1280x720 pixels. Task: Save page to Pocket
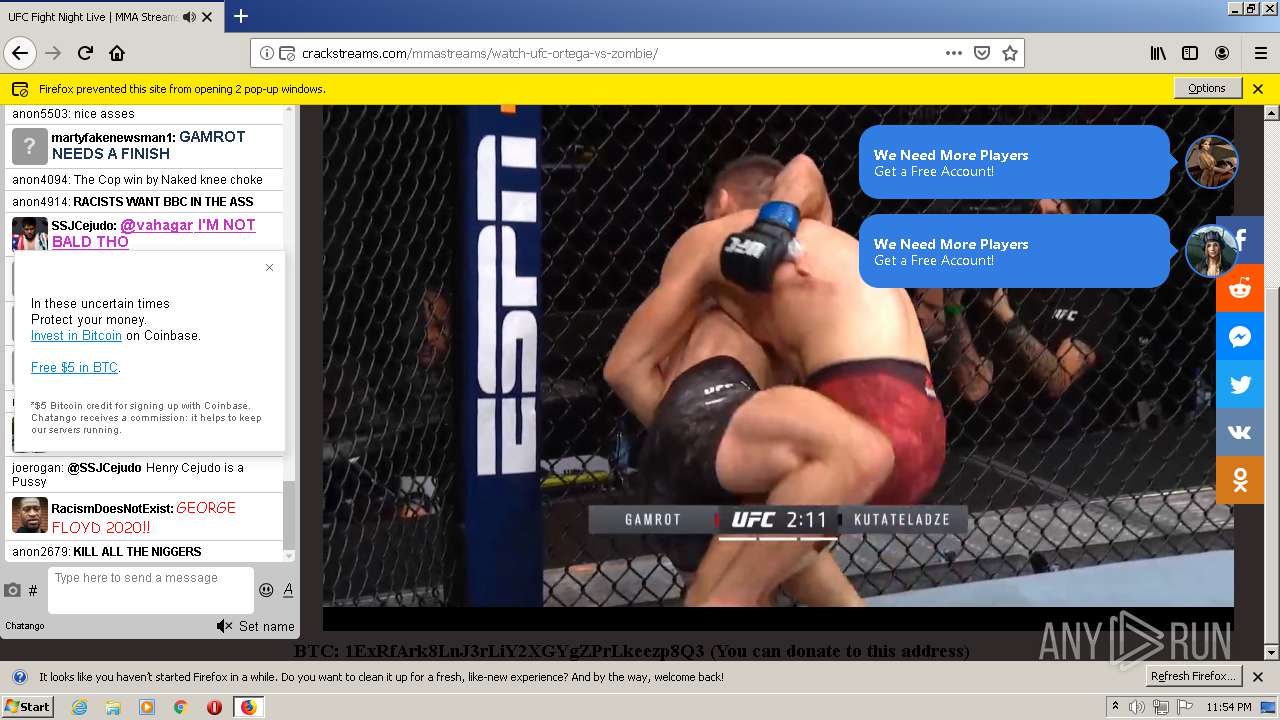click(x=982, y=53)
